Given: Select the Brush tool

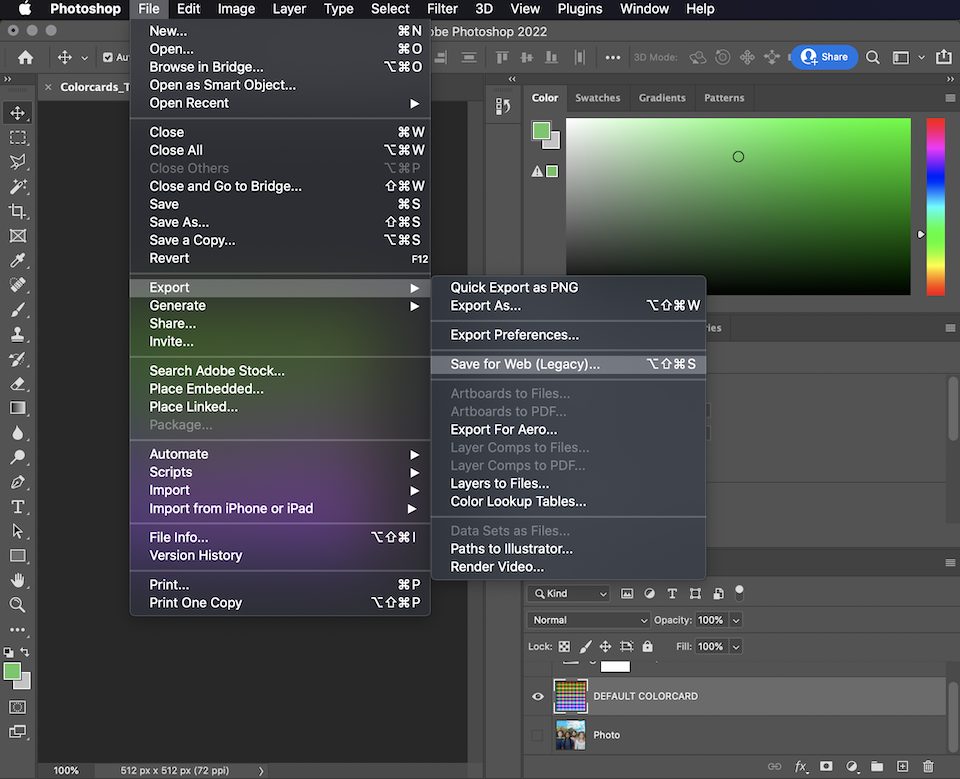Looking at the screenshot, I should pyautogui.click(x=17, y=310).
